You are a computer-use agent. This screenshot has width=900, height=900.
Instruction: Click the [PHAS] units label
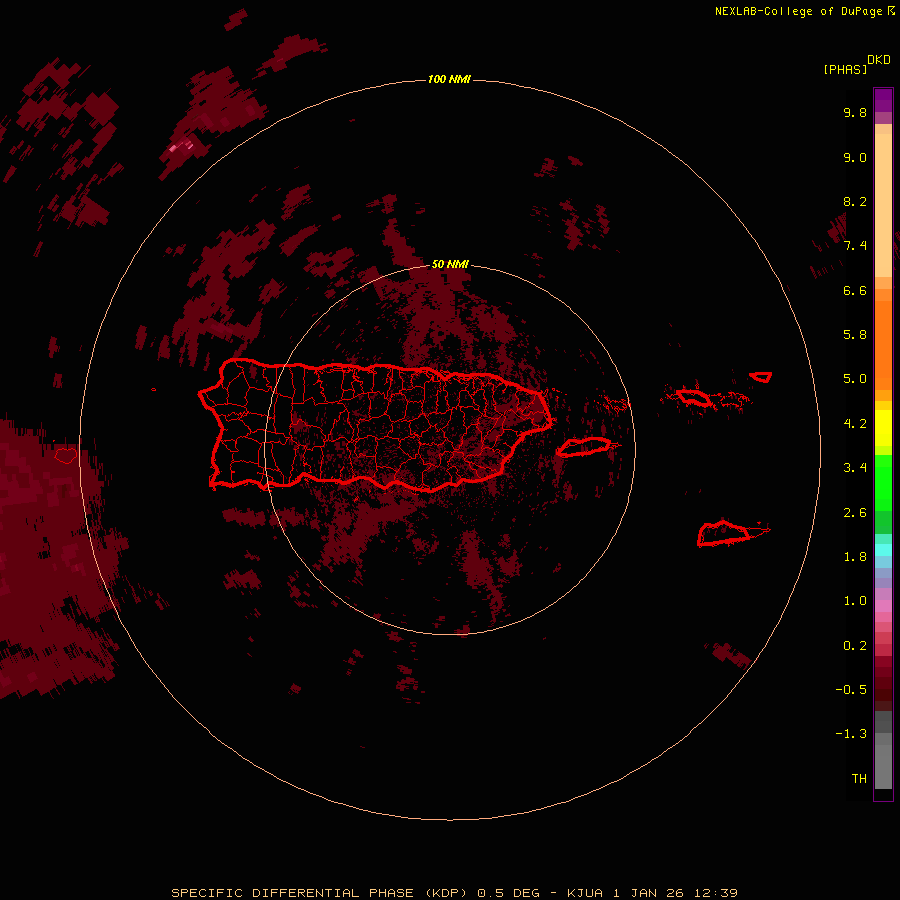[845, 69]
